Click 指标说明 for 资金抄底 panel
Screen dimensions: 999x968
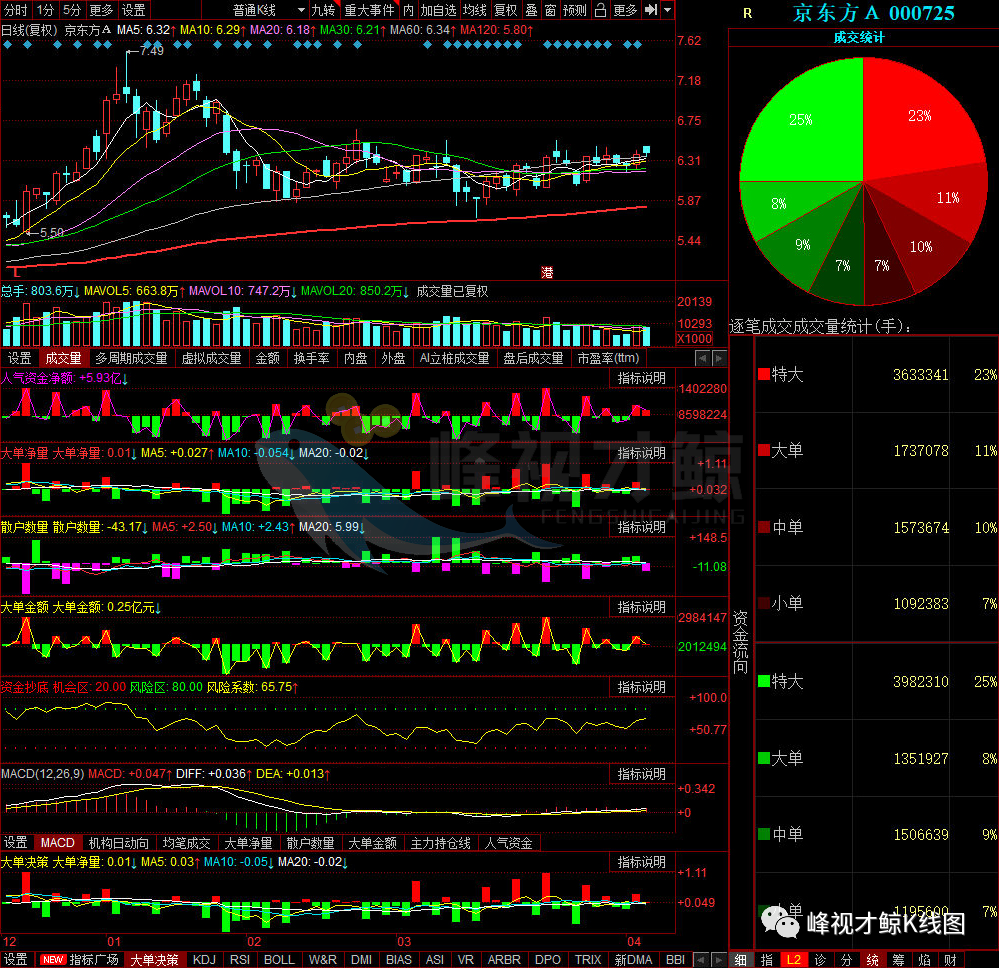click(x=642, y=687)
